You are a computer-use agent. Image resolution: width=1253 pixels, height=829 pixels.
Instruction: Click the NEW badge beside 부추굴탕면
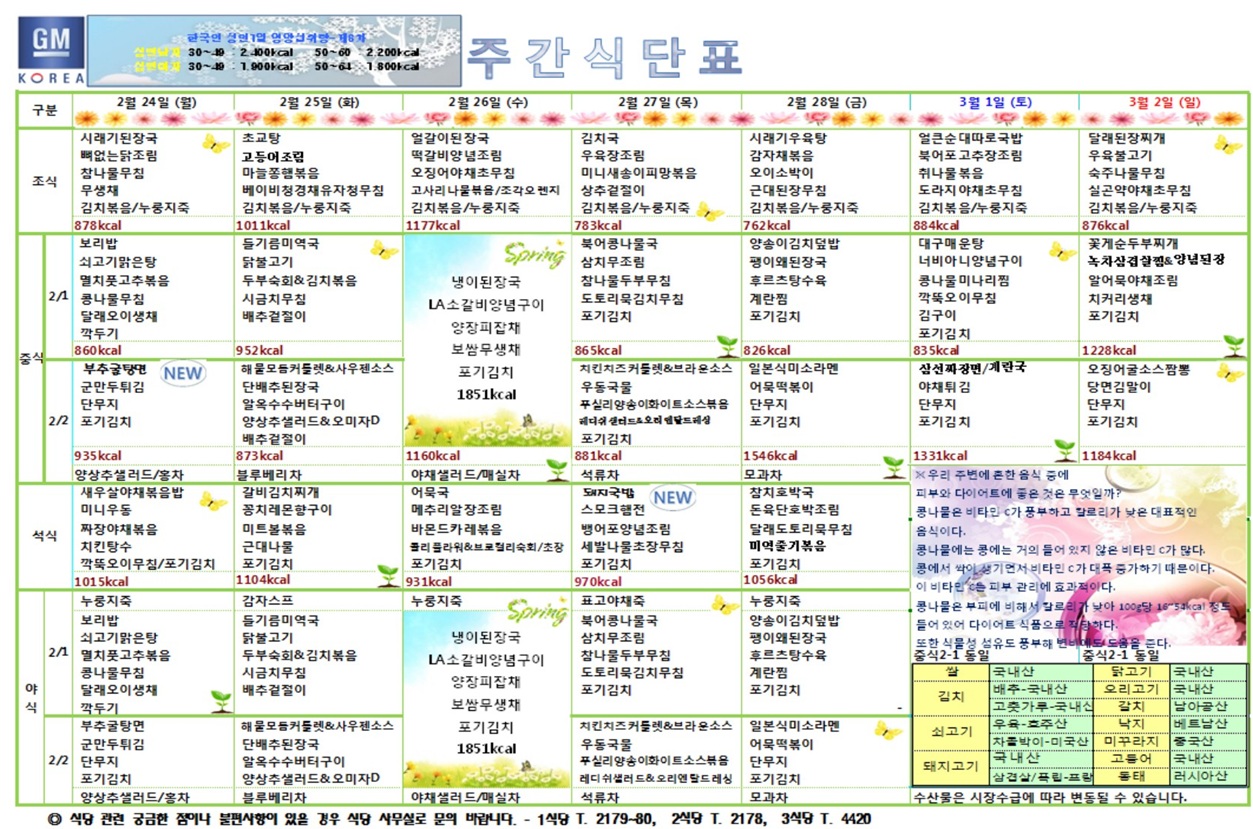coord(183,373)
